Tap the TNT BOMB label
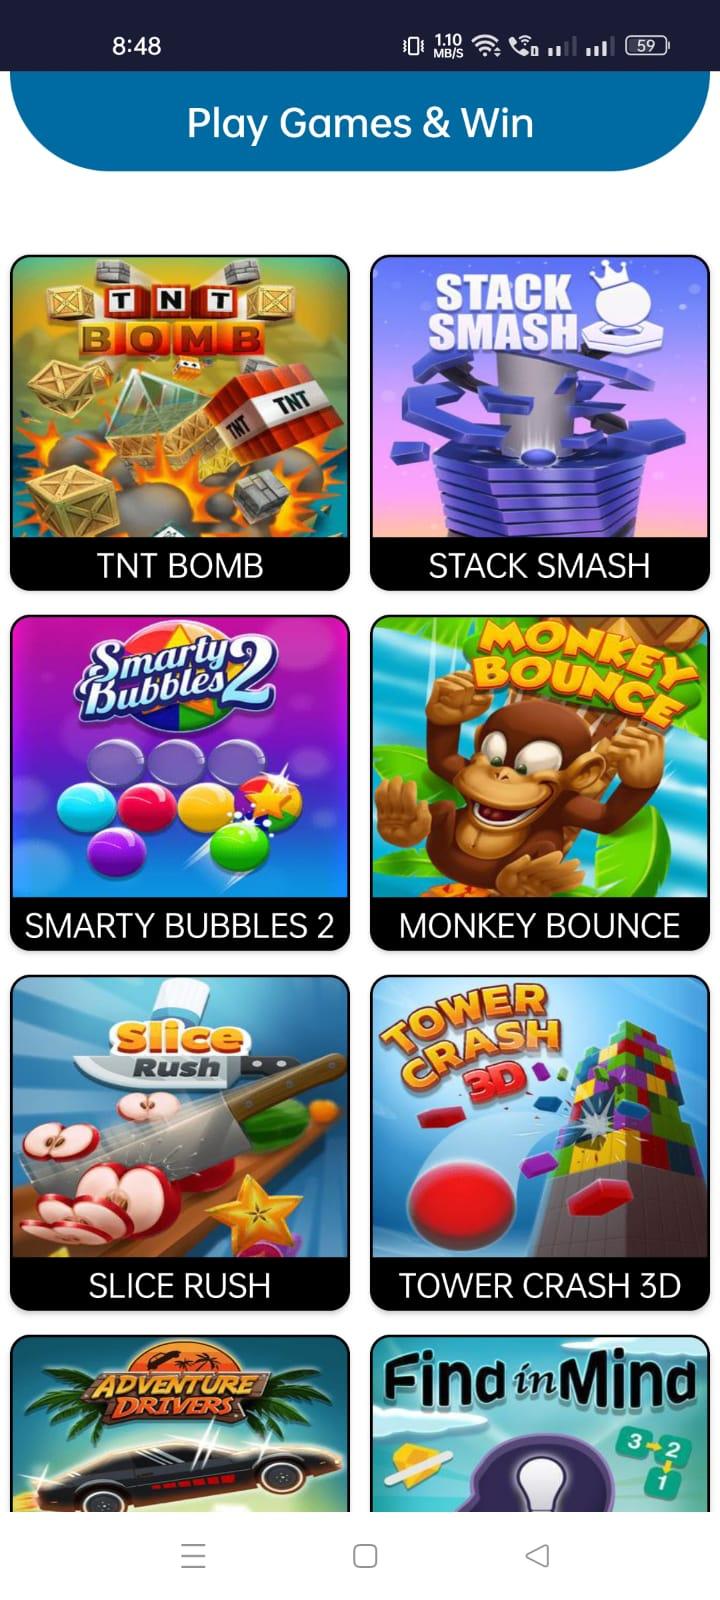This screenshot has height=1600, width=720. [180, 566]
